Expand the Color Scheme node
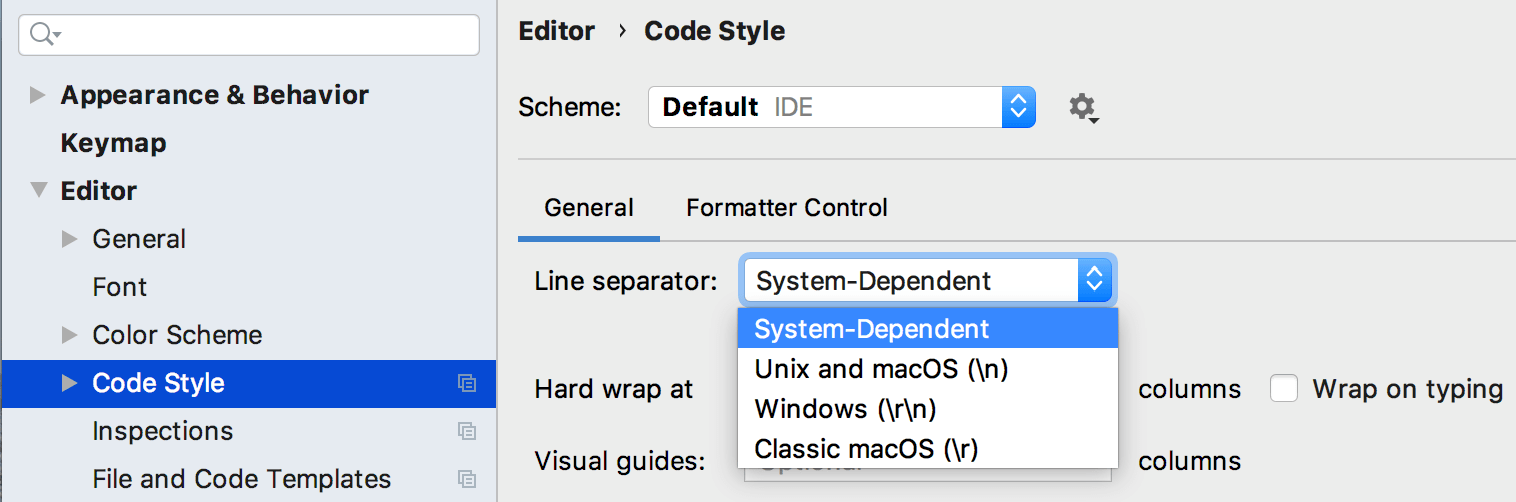This screenshot has width=1516, height=502. click(69, 335)
